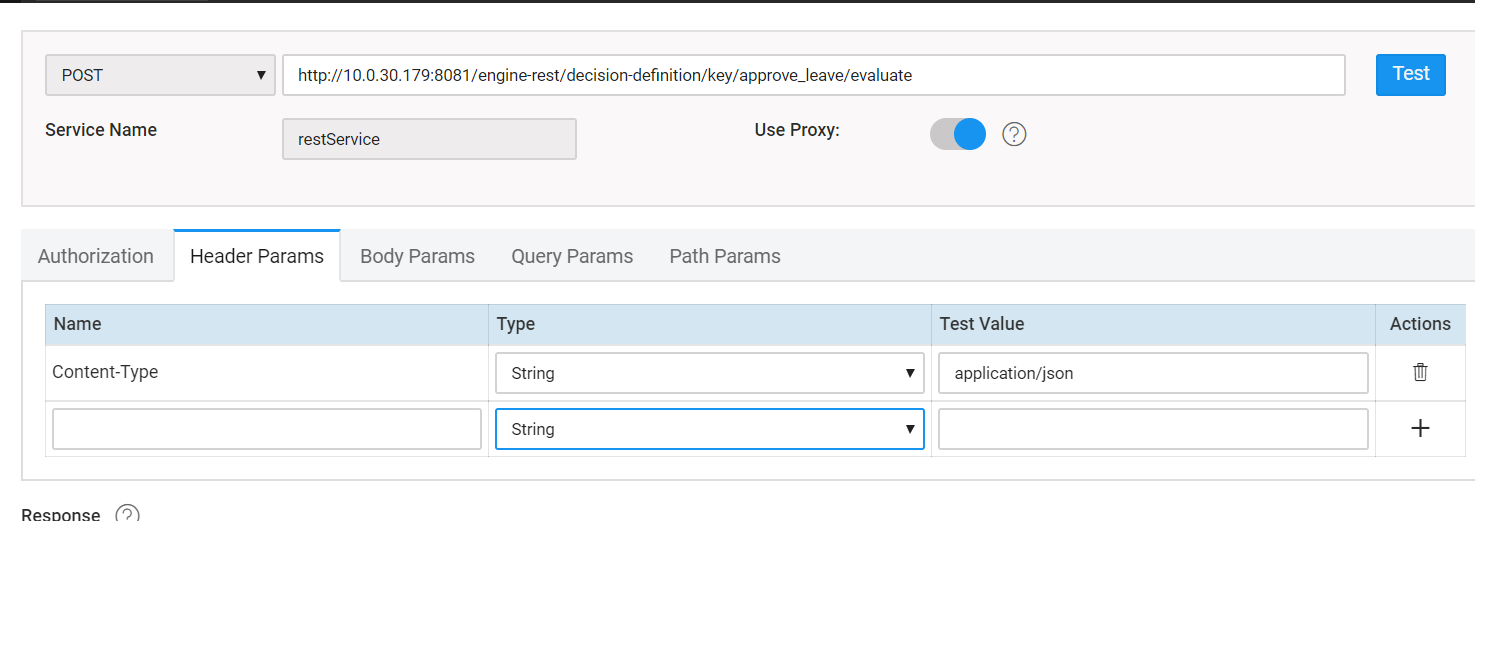Click the request URL field
This screenshot has height=646, width=1488.
813,75
